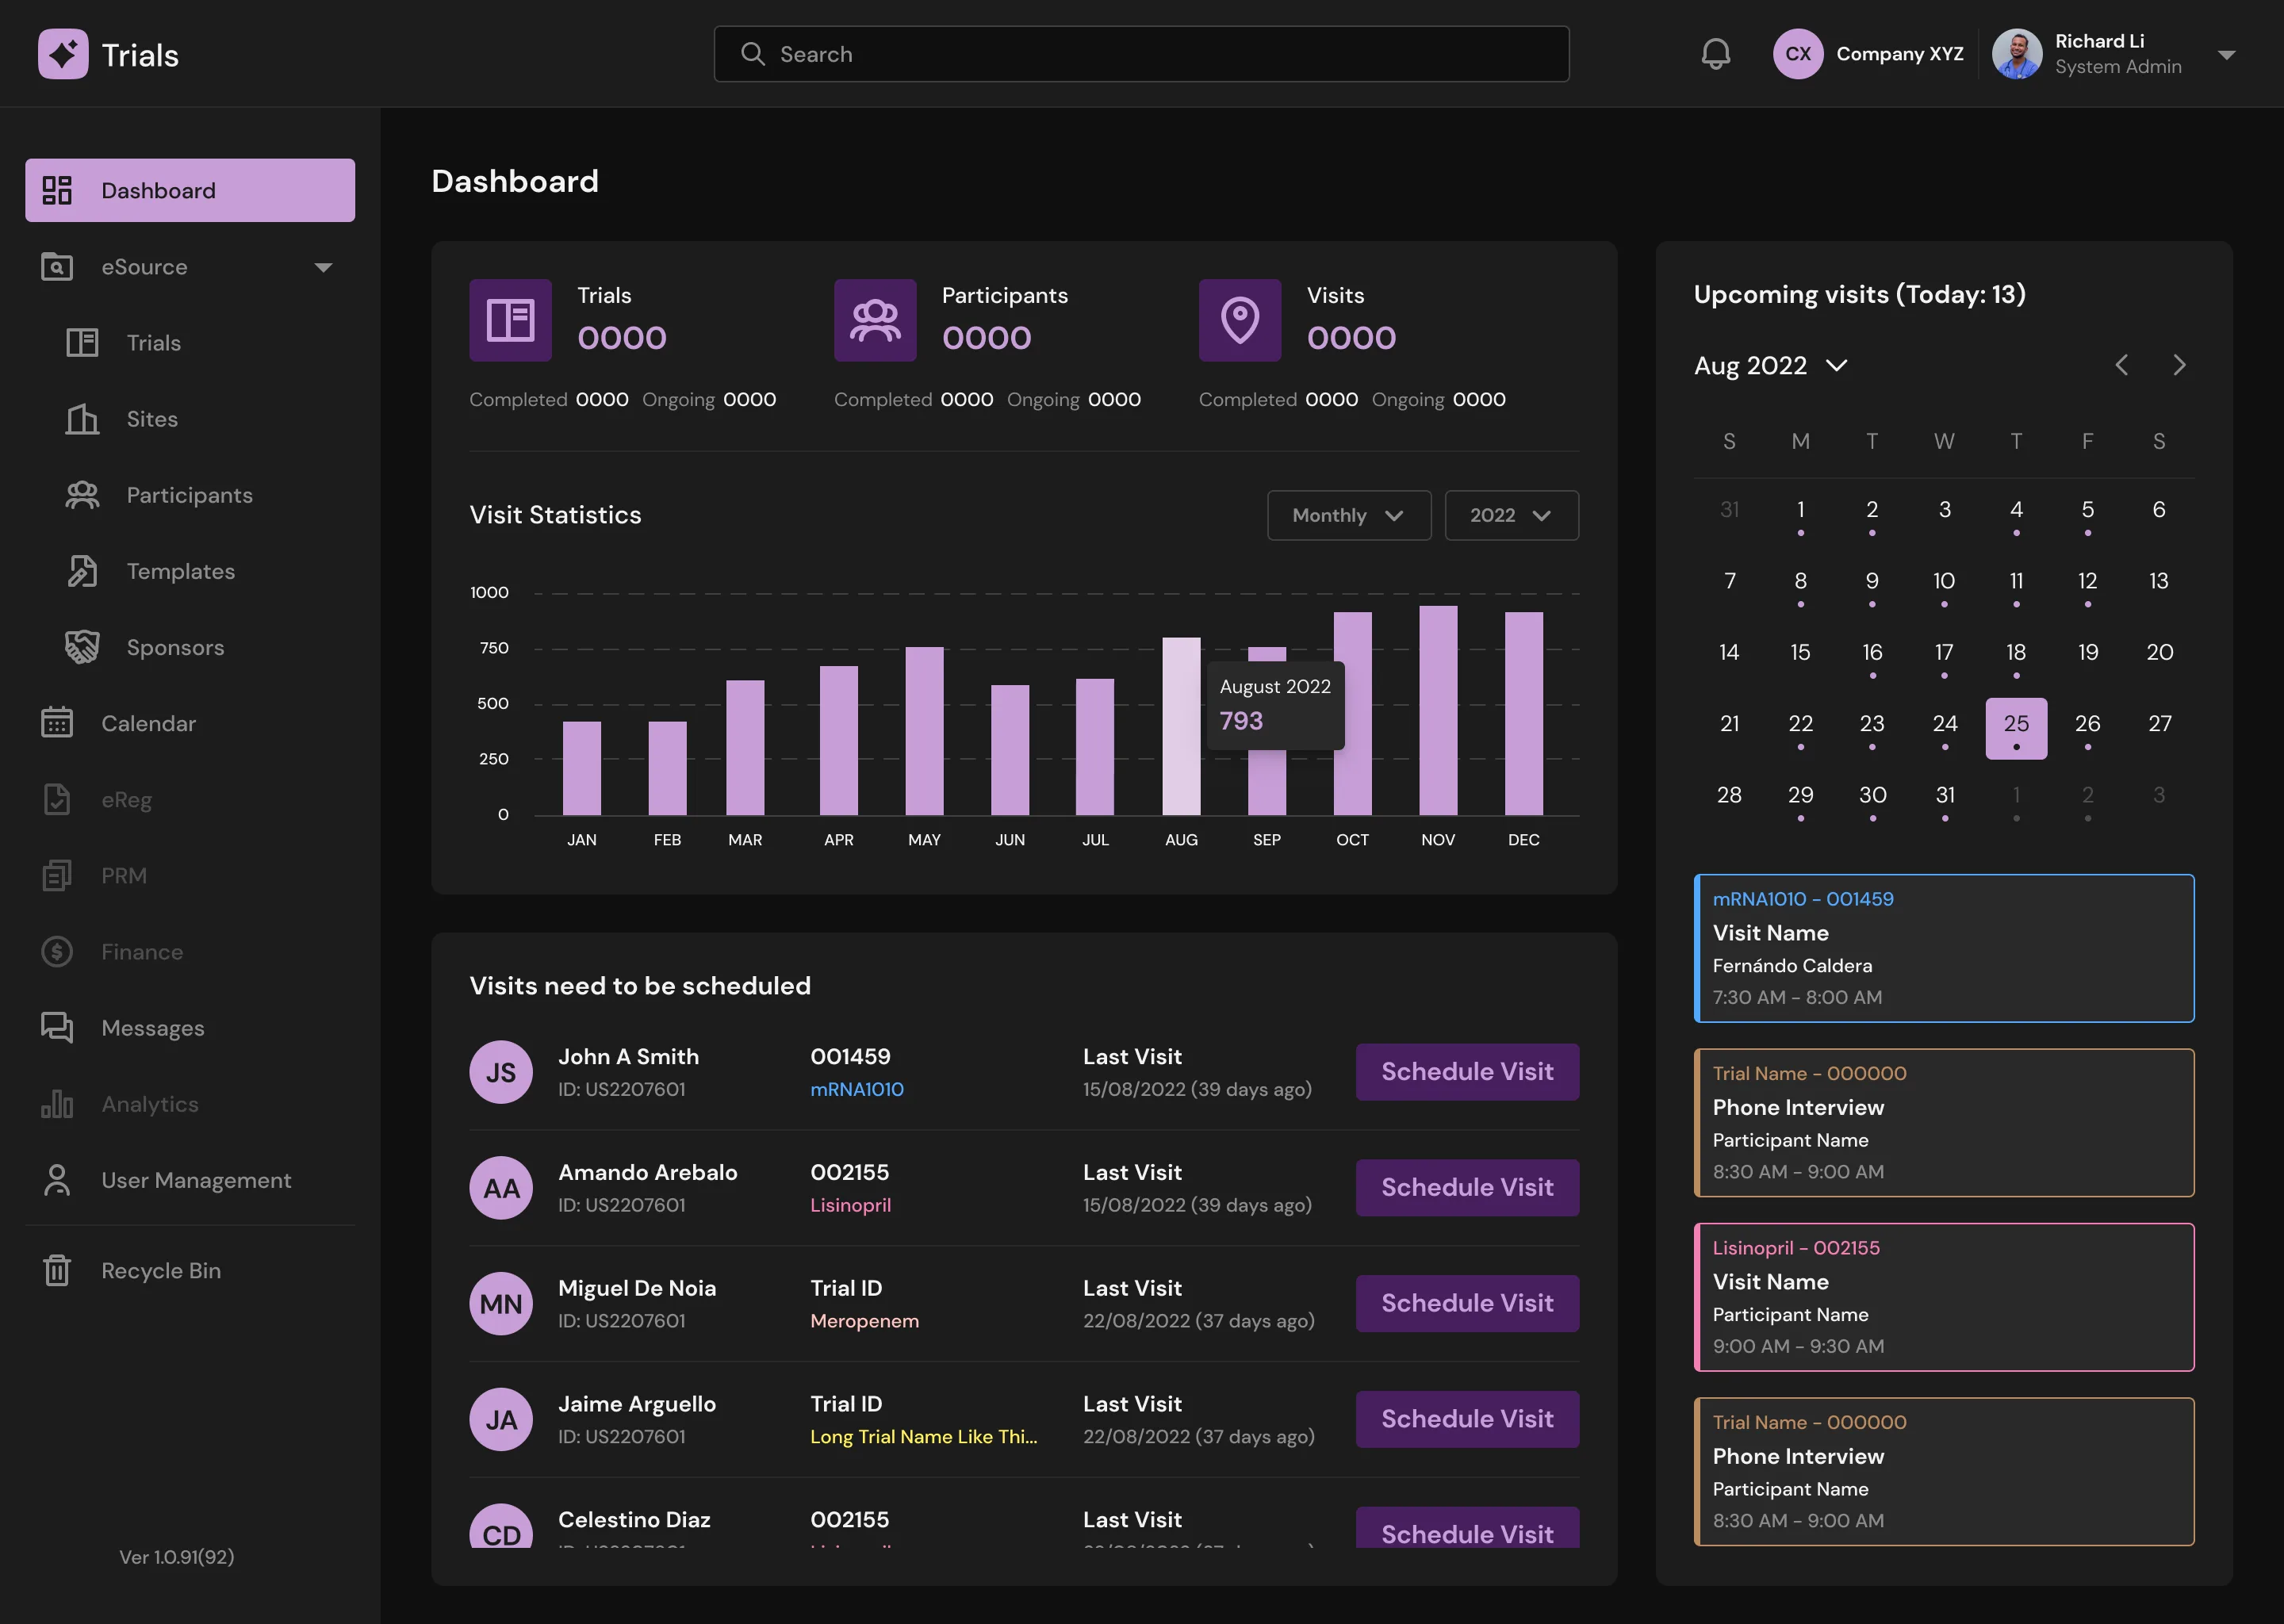
Task: Click the Meropenem trial link
Action: tap(864, 1321)
